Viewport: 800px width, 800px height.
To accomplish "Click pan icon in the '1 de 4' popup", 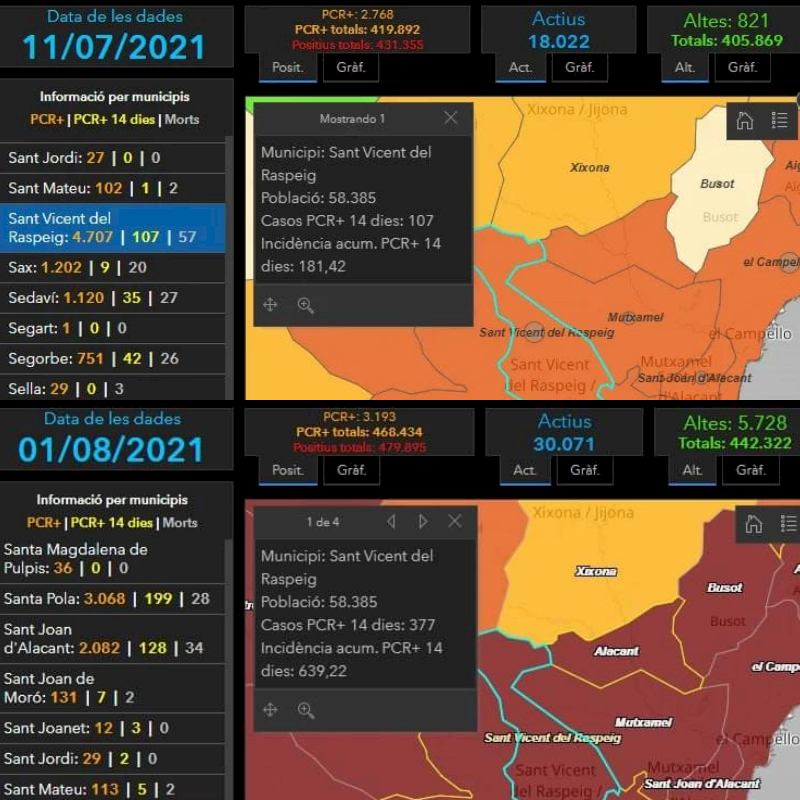I will click(x=270, y=711).
